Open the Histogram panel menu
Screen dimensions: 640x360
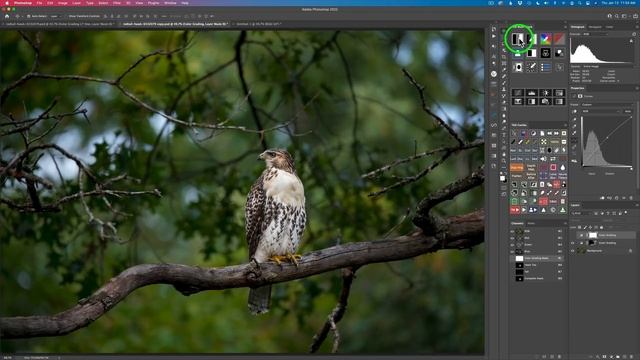tap(637, 27)
